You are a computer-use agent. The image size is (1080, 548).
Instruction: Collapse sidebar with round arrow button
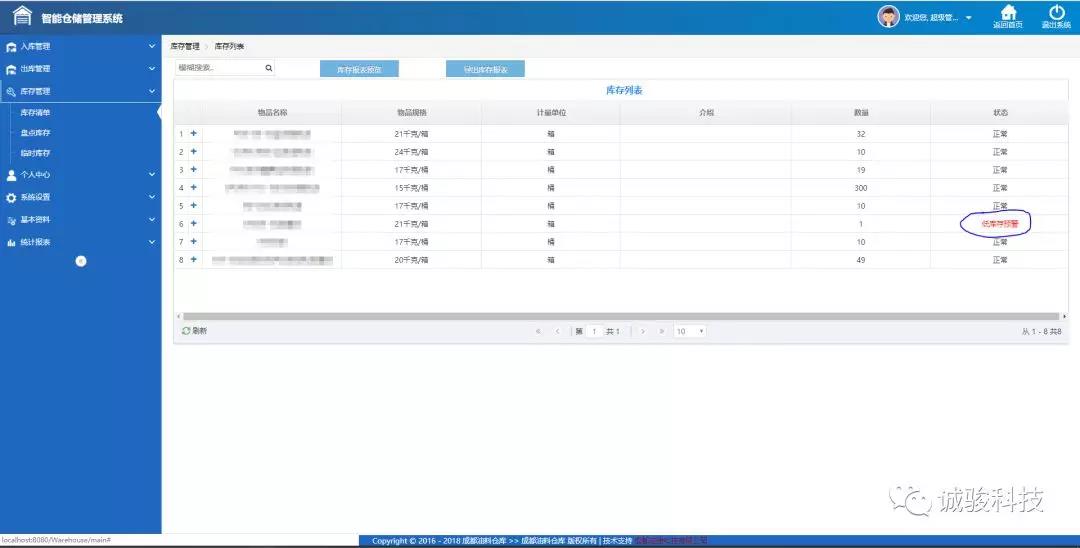[81, 261]
